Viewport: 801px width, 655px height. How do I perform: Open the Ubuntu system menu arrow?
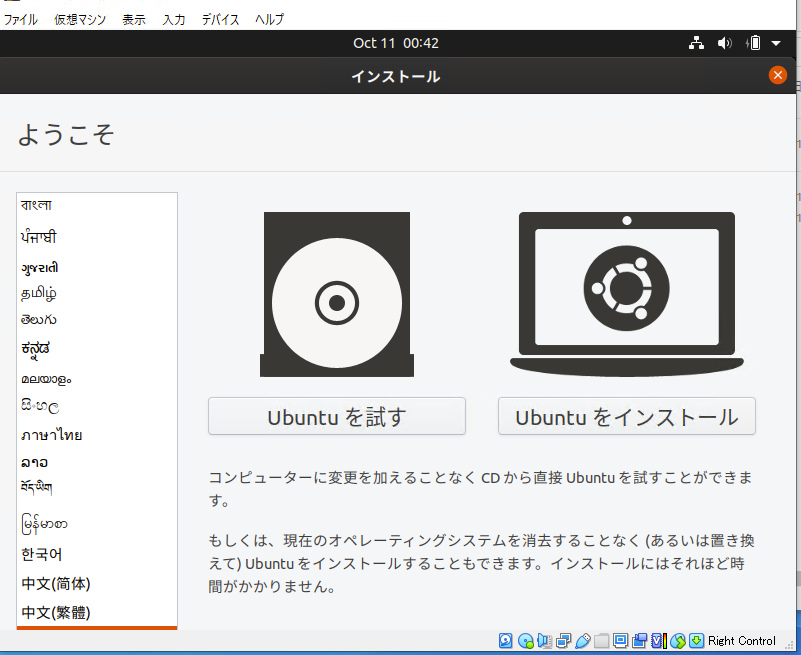776,43
